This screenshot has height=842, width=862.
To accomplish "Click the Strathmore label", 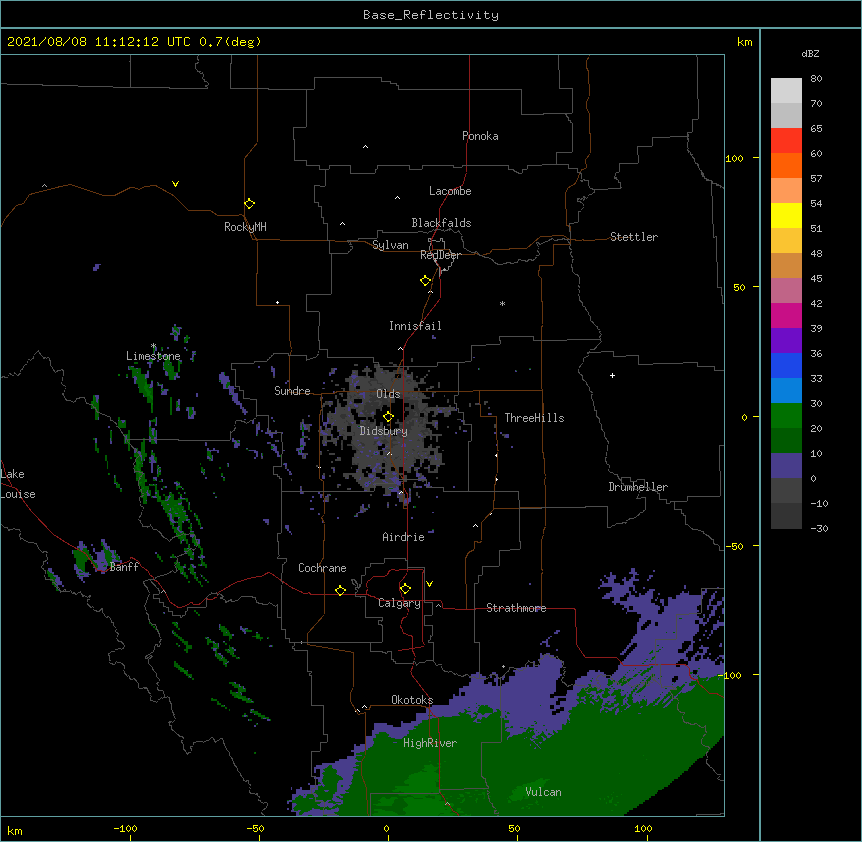I will click(516, 608).
